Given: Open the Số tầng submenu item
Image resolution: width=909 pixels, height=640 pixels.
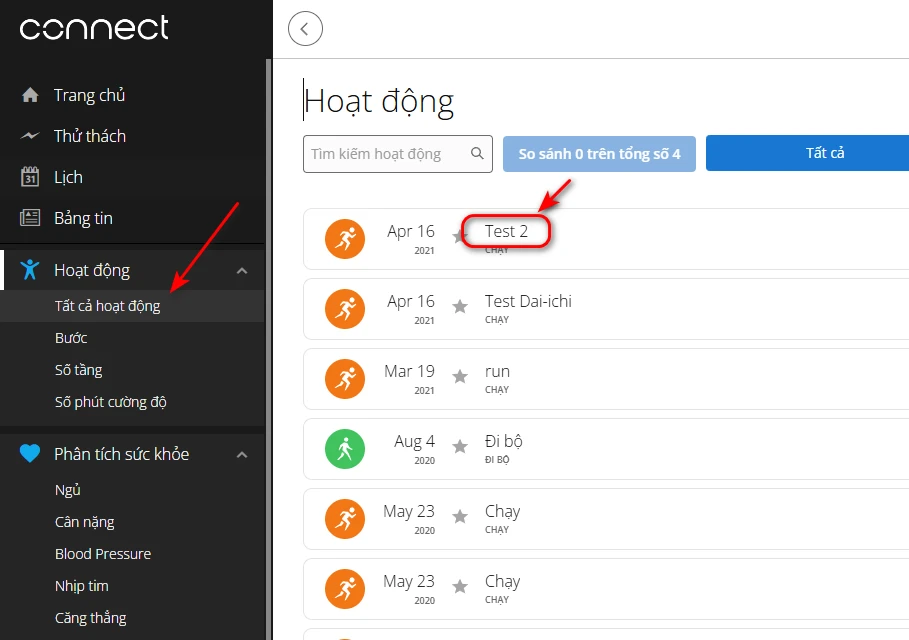Looking at the screenshot, I should 78,370.
